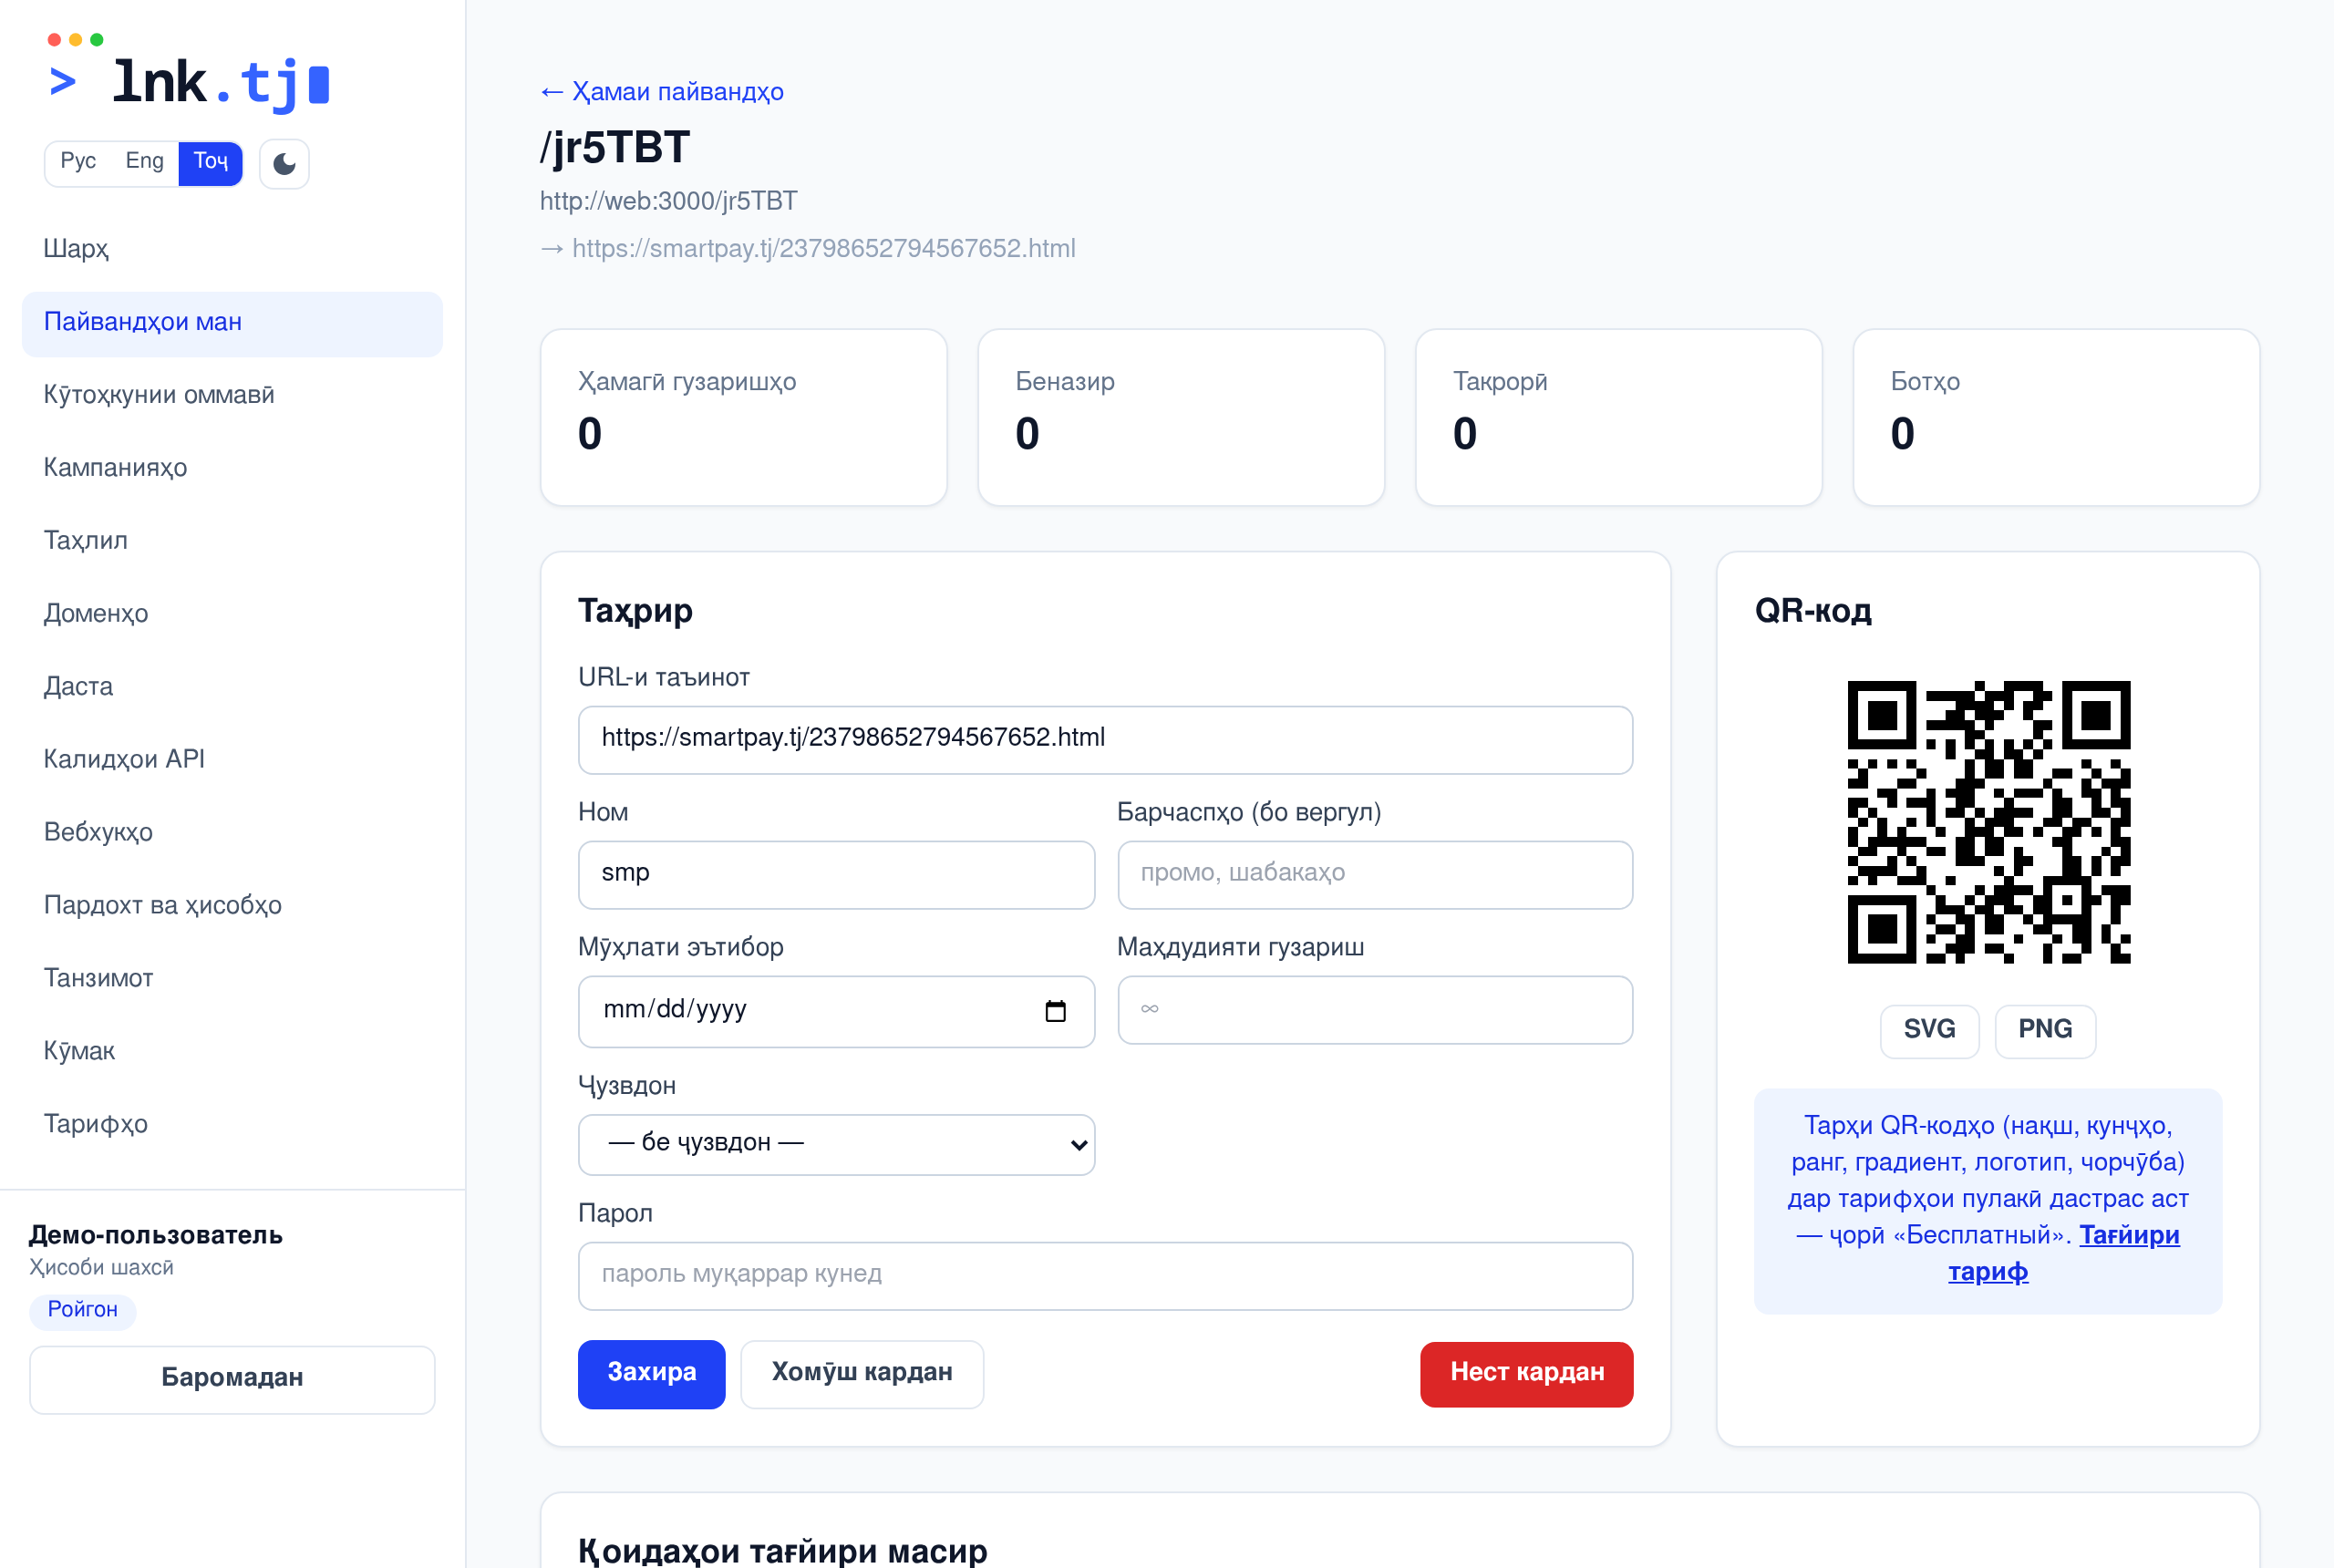Viewport: 2334px width, 1568px height.
Task: Go to Доменҳо page
Action: (x=232, y=614)
